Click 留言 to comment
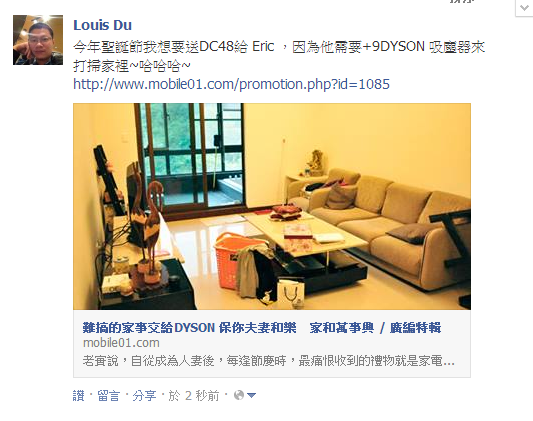 tap(109, 396)
